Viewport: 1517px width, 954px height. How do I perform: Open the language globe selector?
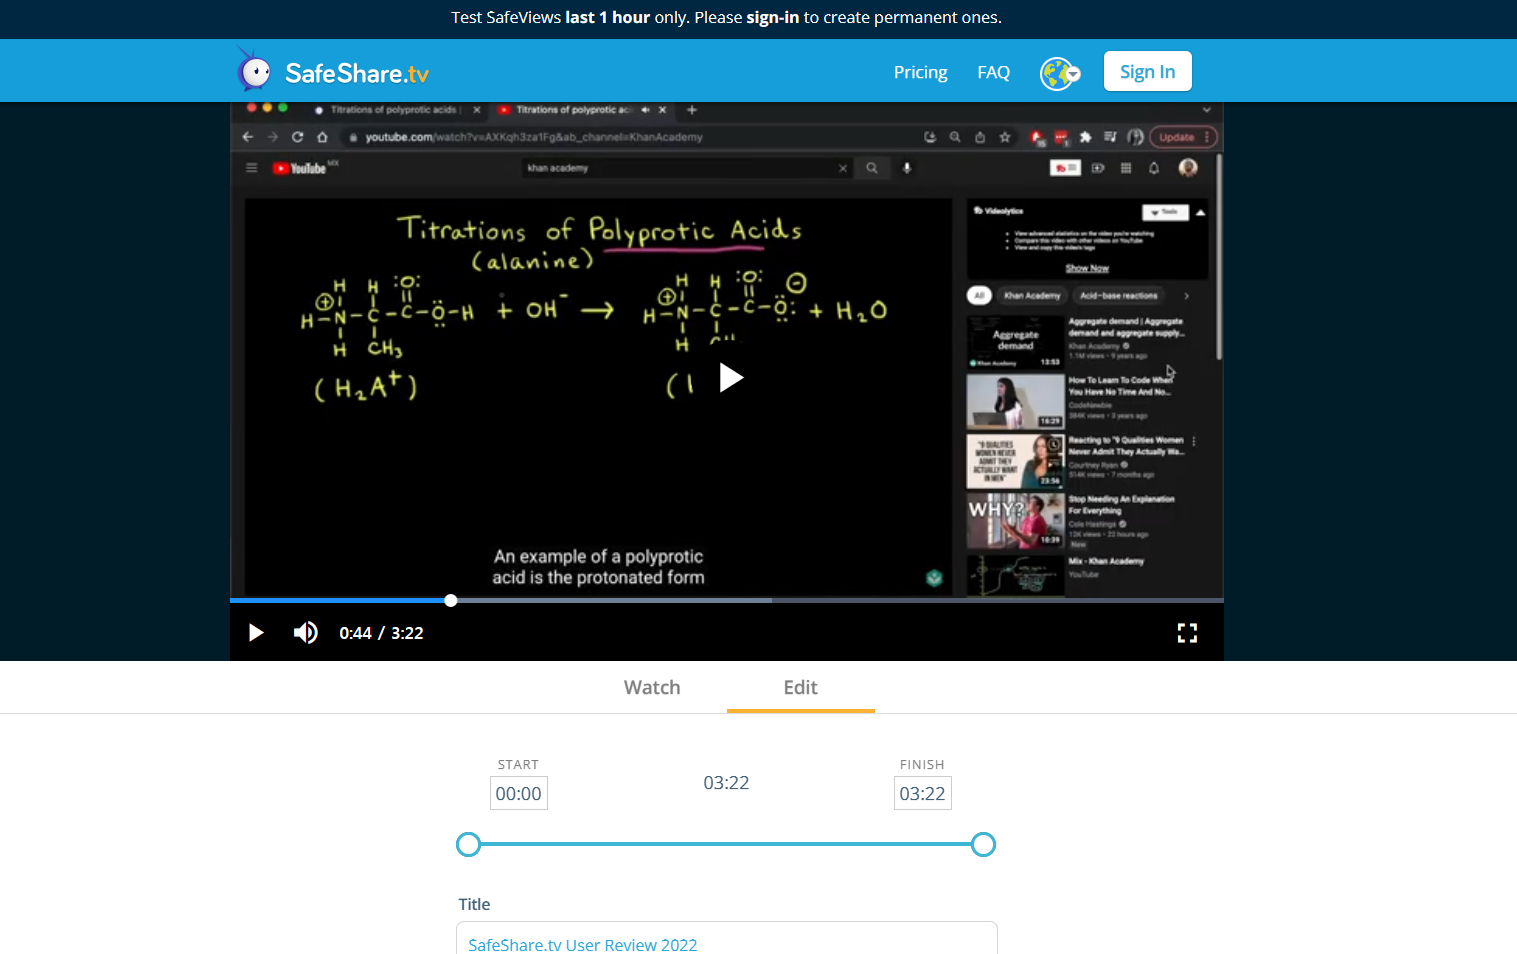point(1055,71)
